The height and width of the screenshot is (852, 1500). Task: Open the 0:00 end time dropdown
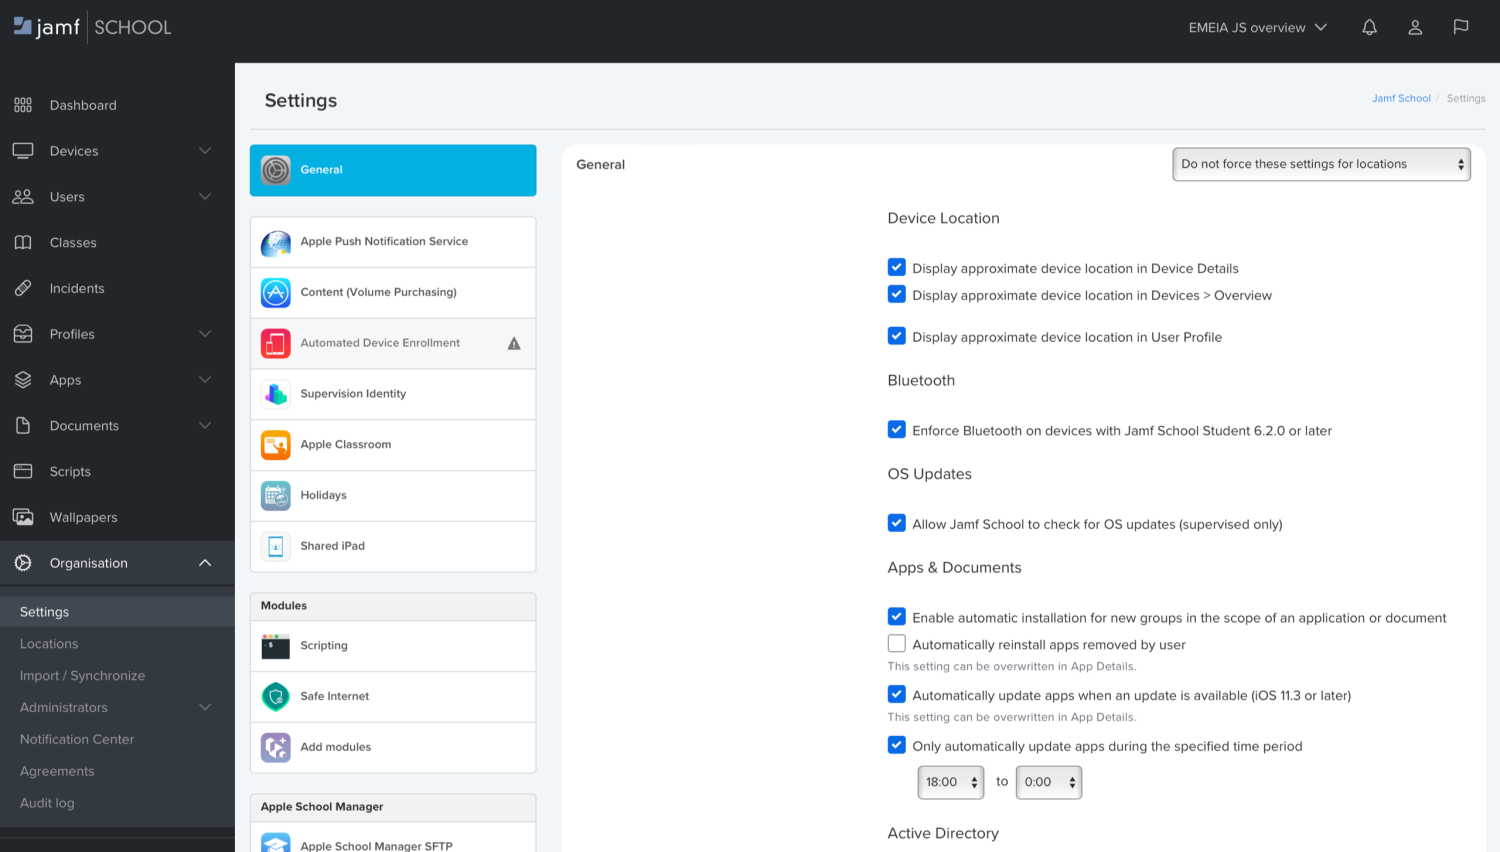pyautogui.click(x=1049, y=782)
